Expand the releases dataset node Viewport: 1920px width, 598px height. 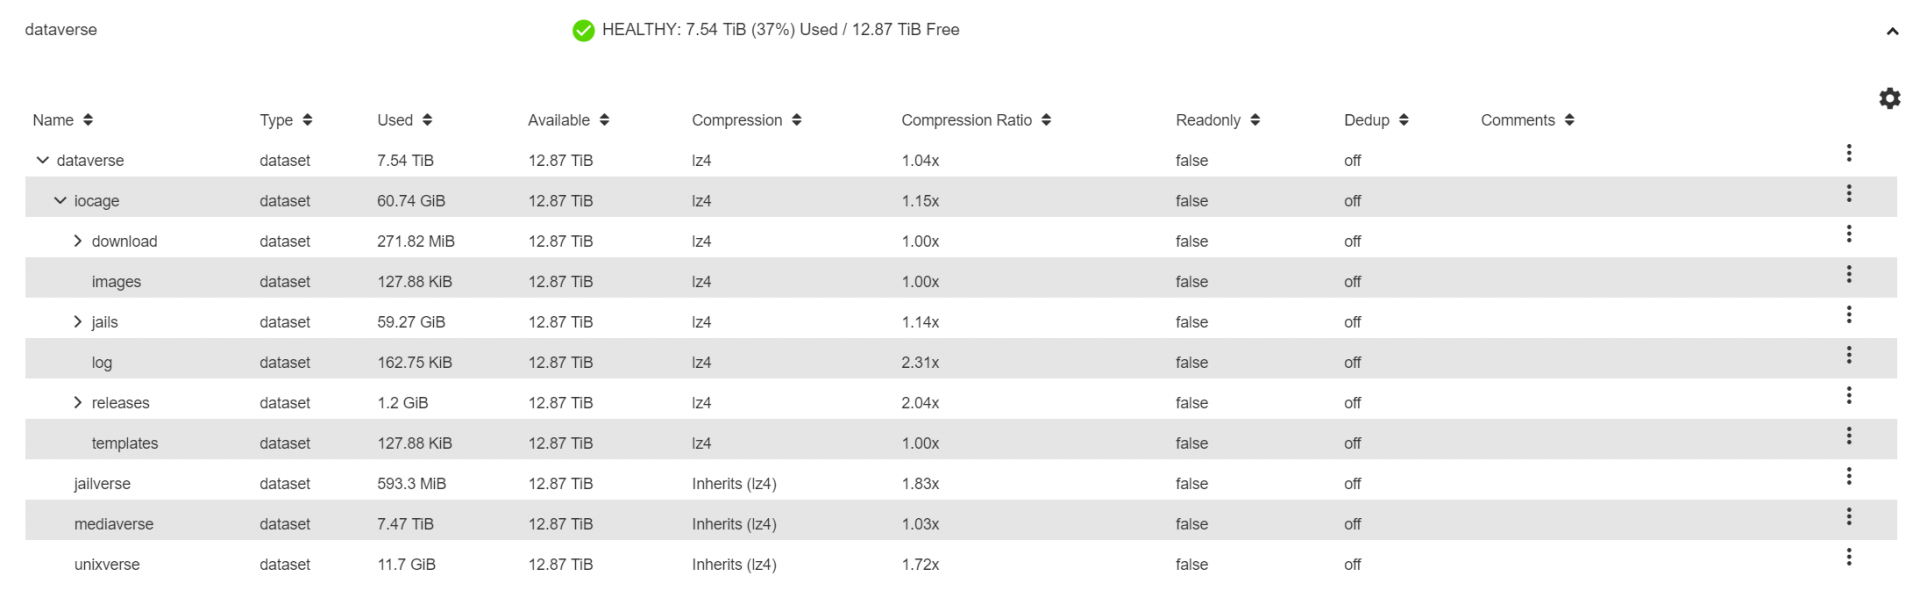pos(78,403)
